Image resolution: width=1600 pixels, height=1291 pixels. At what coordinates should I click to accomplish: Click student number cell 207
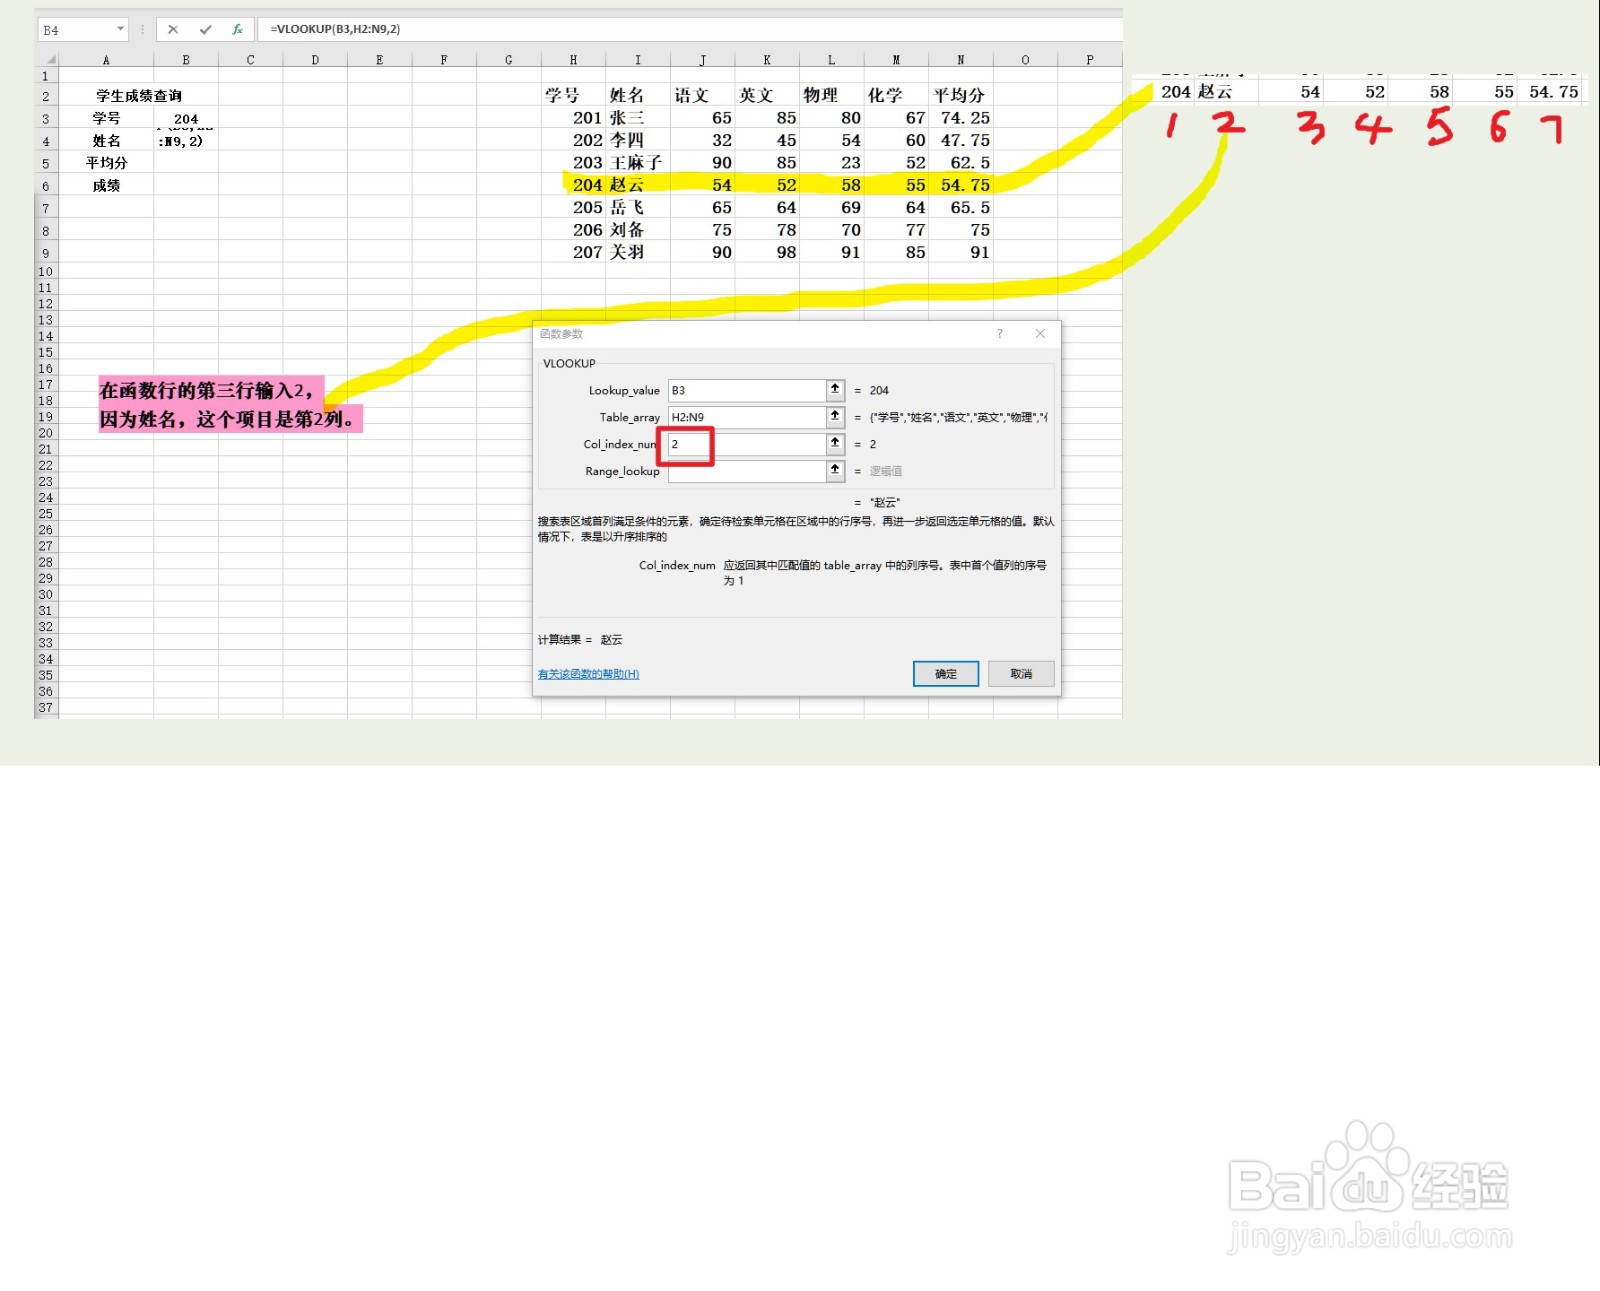tap(573, 253)
